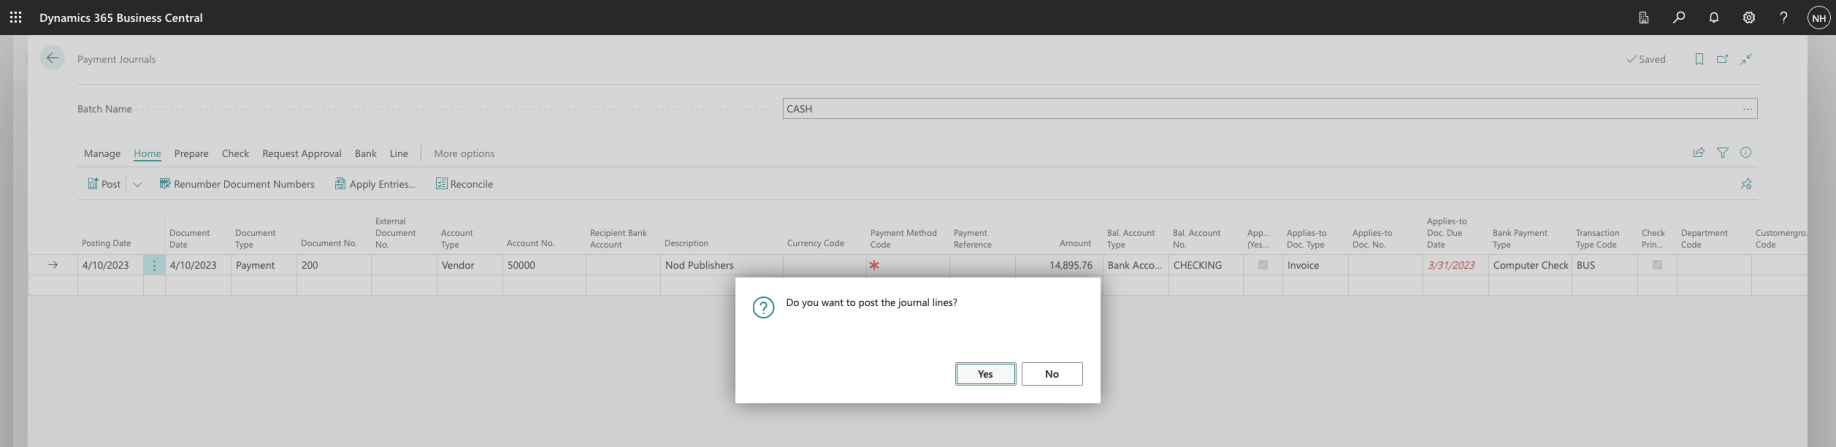Image resolution: width=1836 pixels, height=447 pixels.
Task: Open the Batch Name lookup ellipsis
Action: pos(1747,109)
